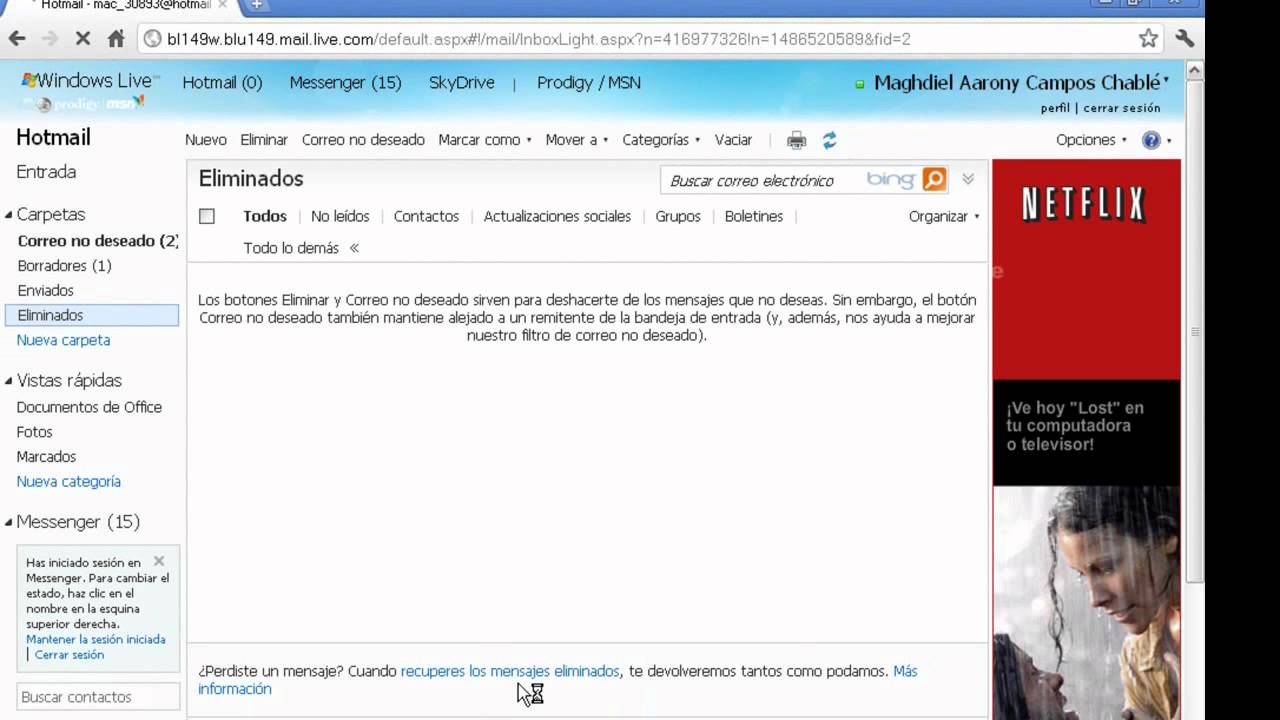Click Mantener la sesión iniciada
The height and width of the screenshot is (720, 1280).
point(96,639)
